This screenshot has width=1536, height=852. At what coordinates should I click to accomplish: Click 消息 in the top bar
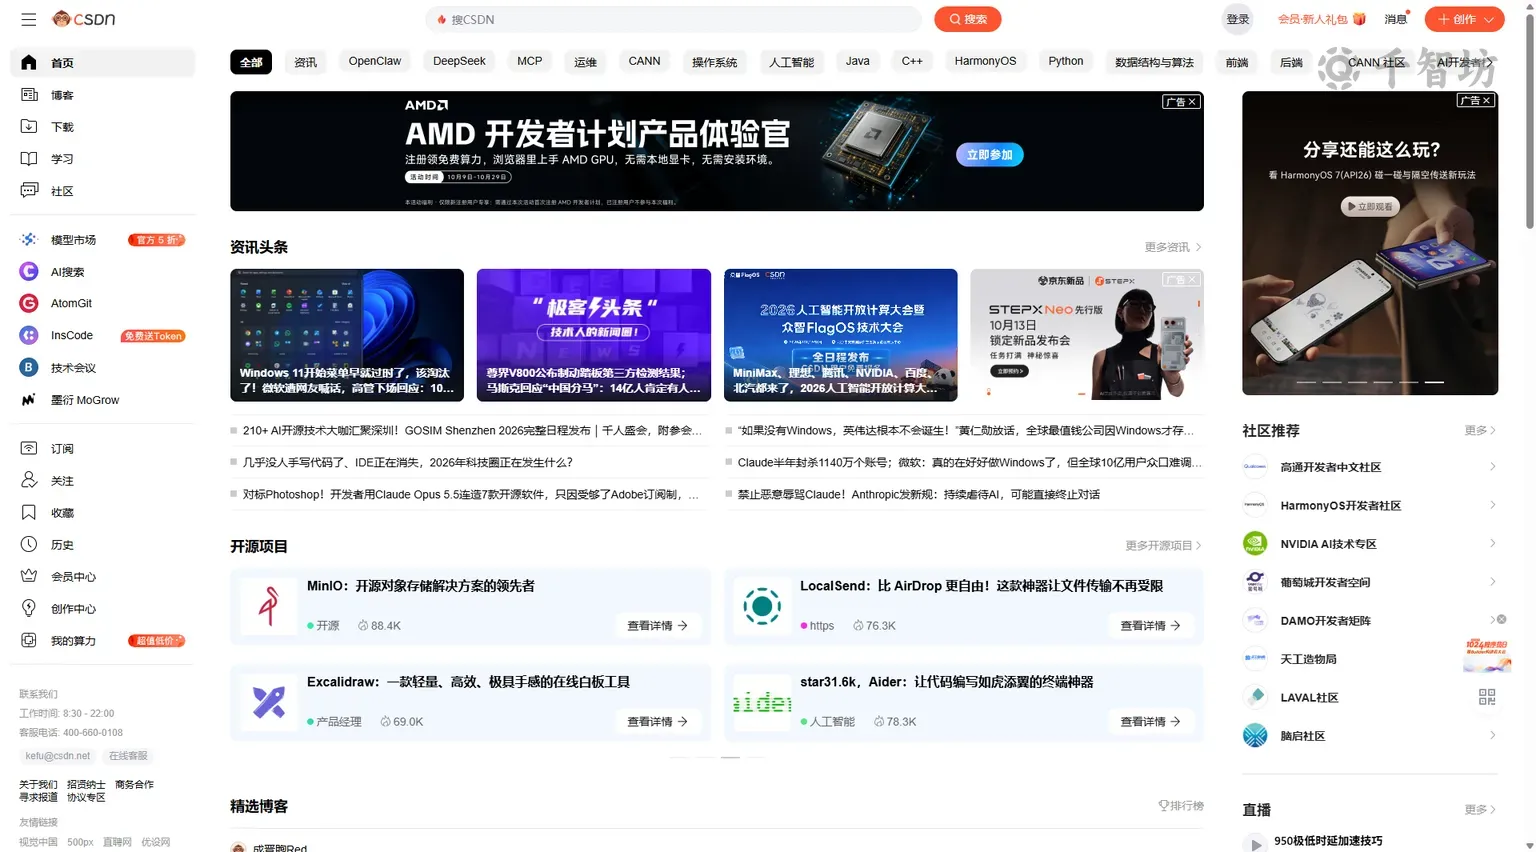coord(1395,19)
